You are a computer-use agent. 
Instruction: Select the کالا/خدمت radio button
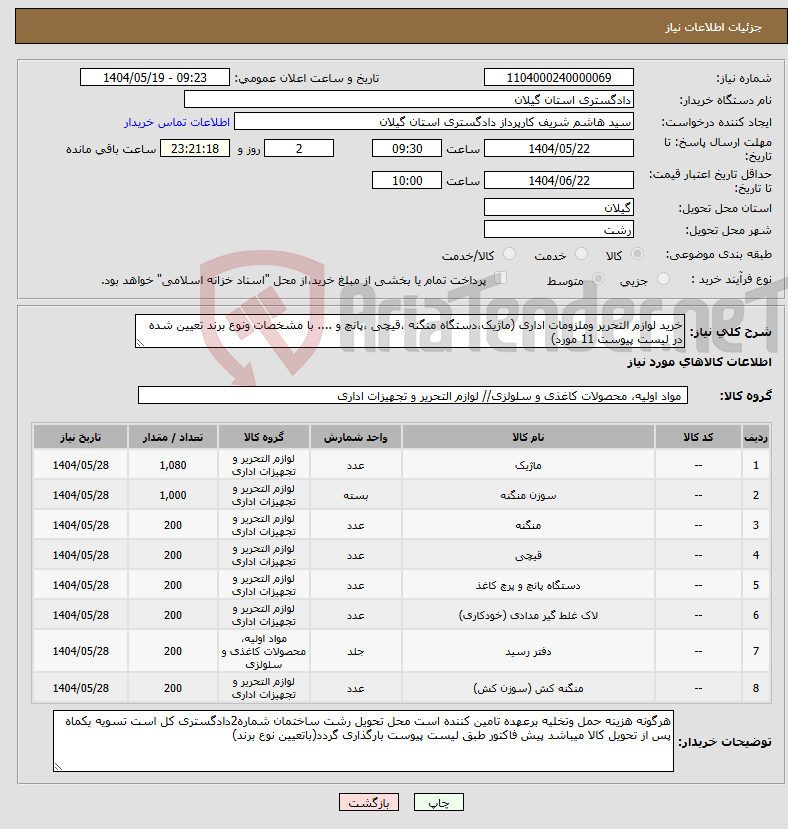tap(509, 254)
